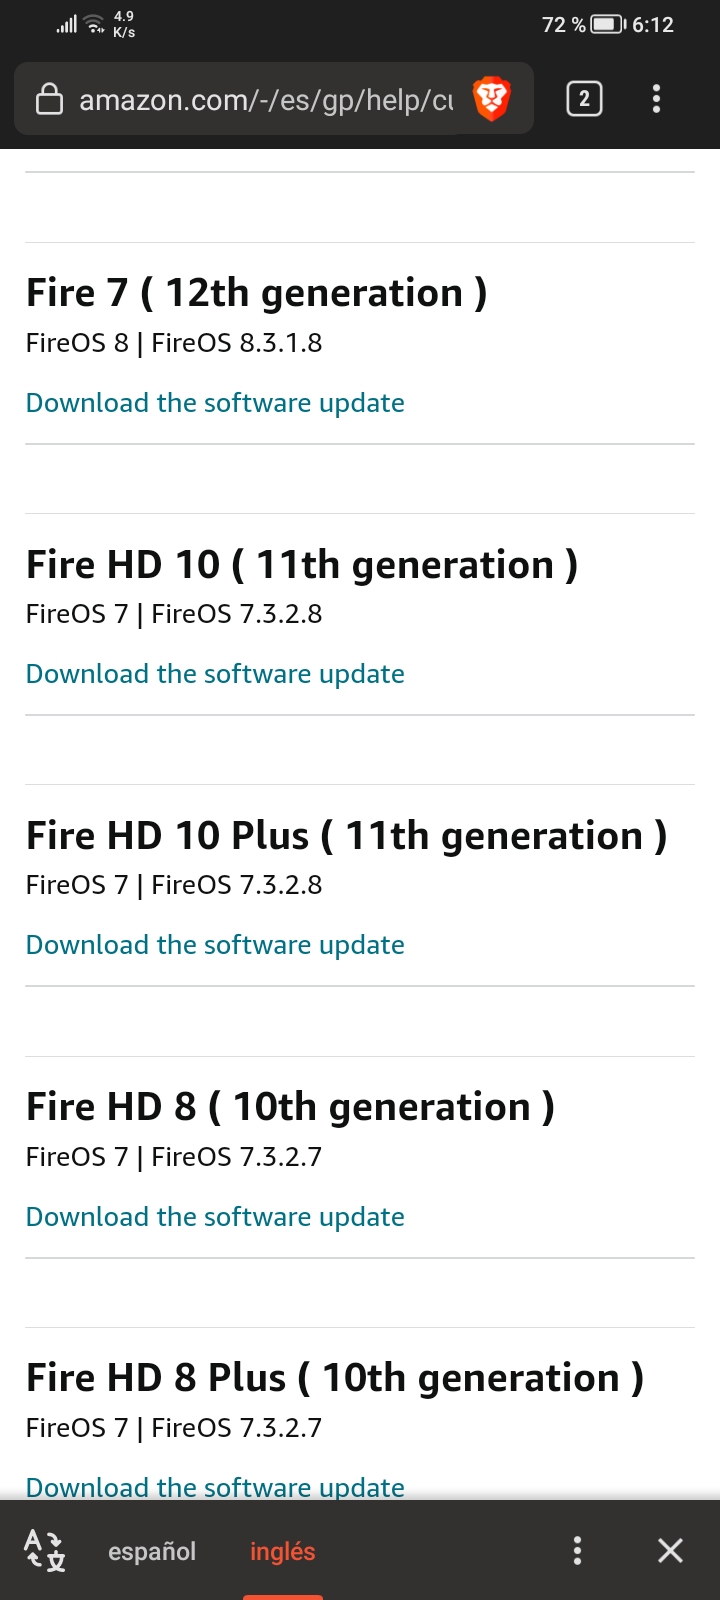The width and height of the screenshot is (720, 1600).
Task: Download Fire HD 10 Plus software update
Action: [x=215, y=945]
